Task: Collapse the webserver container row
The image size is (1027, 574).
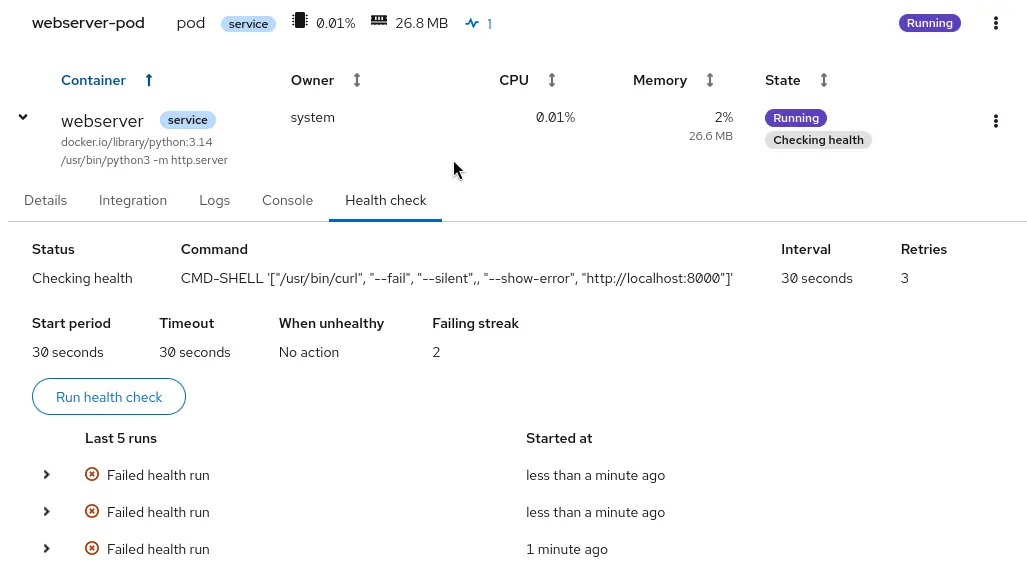Action: (x=23, y=118)
